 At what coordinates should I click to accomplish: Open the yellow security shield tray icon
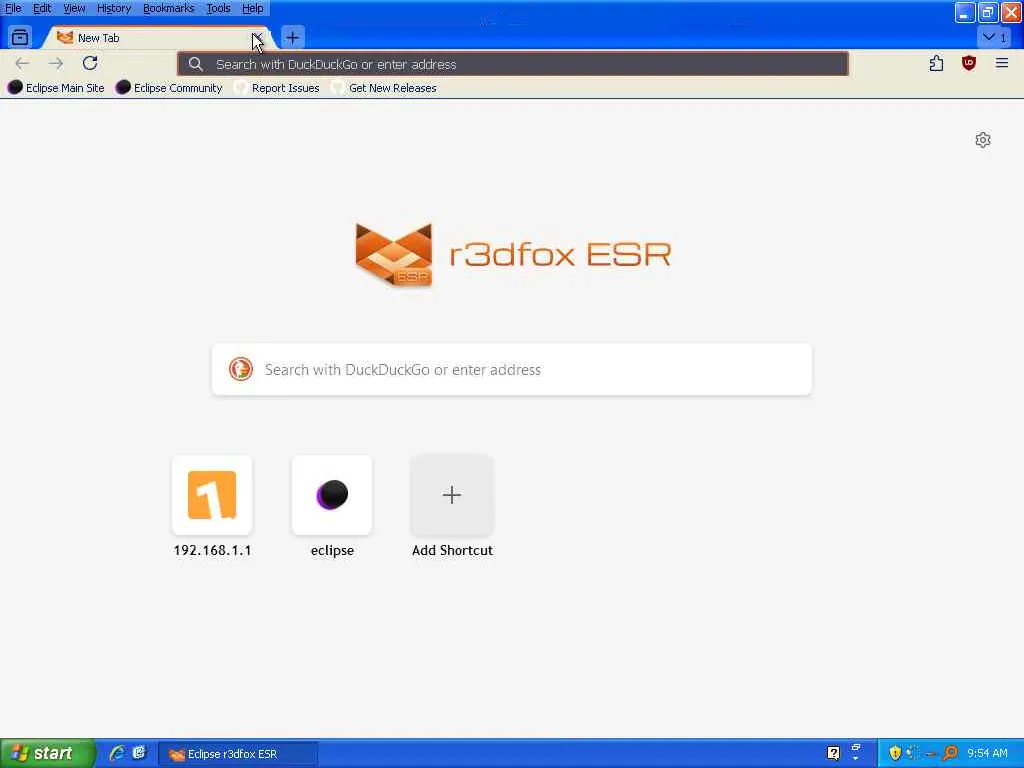coord(895,754)
